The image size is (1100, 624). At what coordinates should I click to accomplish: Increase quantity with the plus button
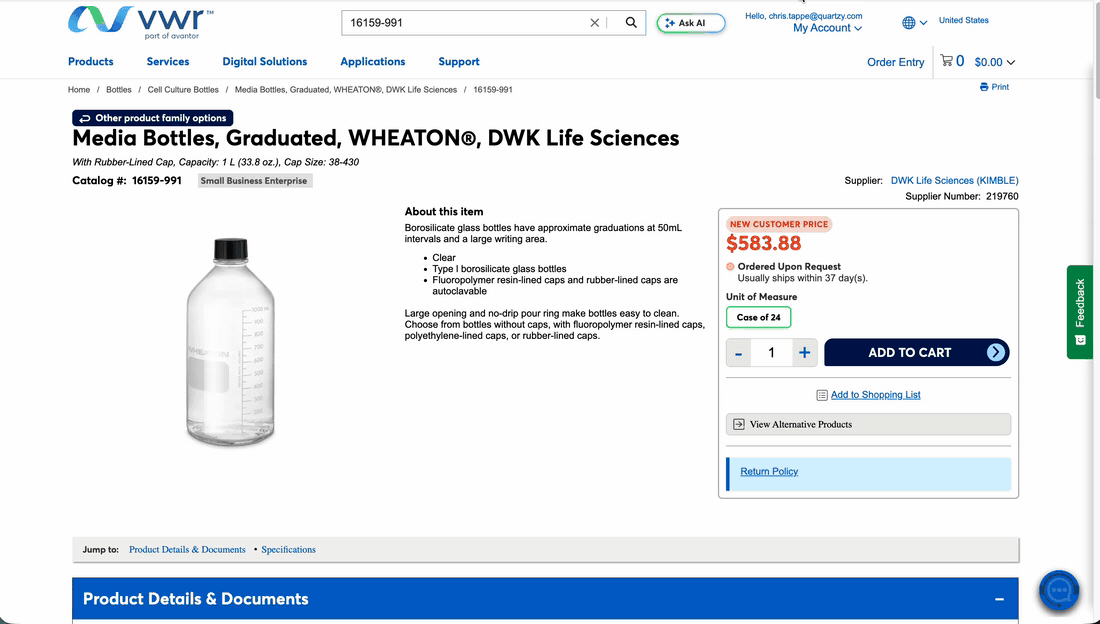805,352
